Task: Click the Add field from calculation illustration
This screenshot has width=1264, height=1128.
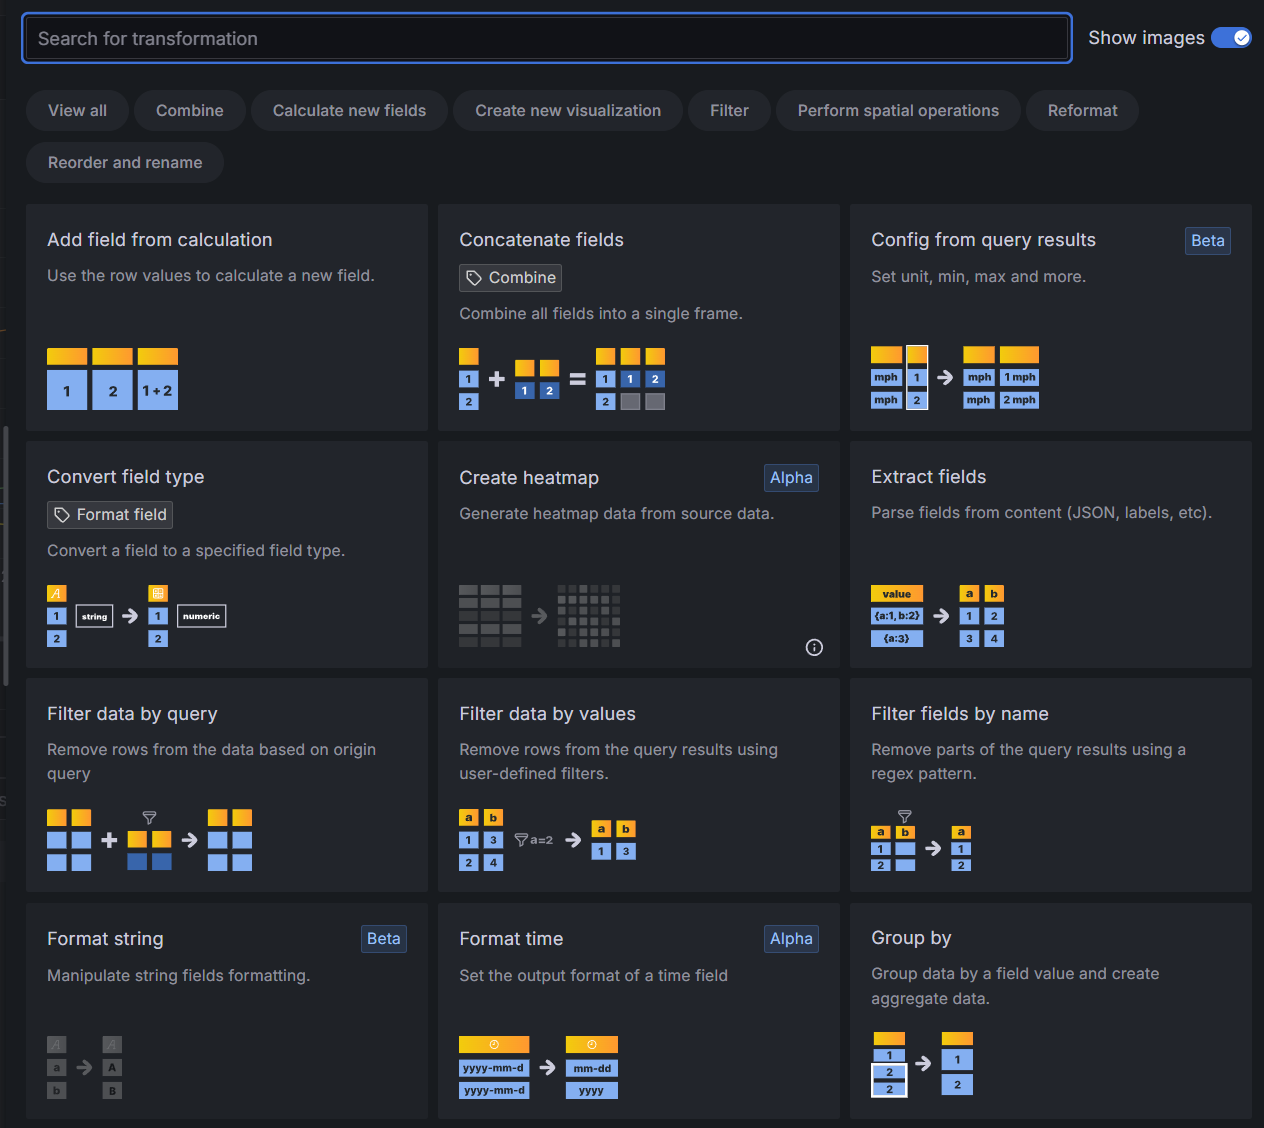Action: pyautogui.click(x=112, y=379)
